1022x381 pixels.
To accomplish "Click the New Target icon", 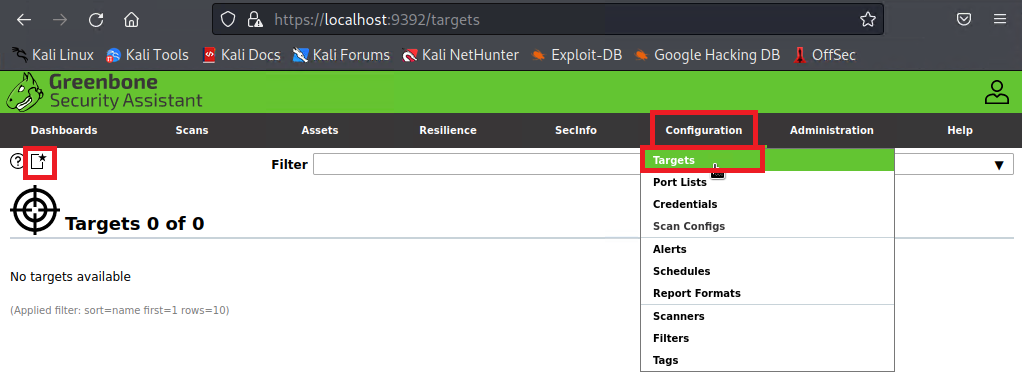I will click(39, 162).
